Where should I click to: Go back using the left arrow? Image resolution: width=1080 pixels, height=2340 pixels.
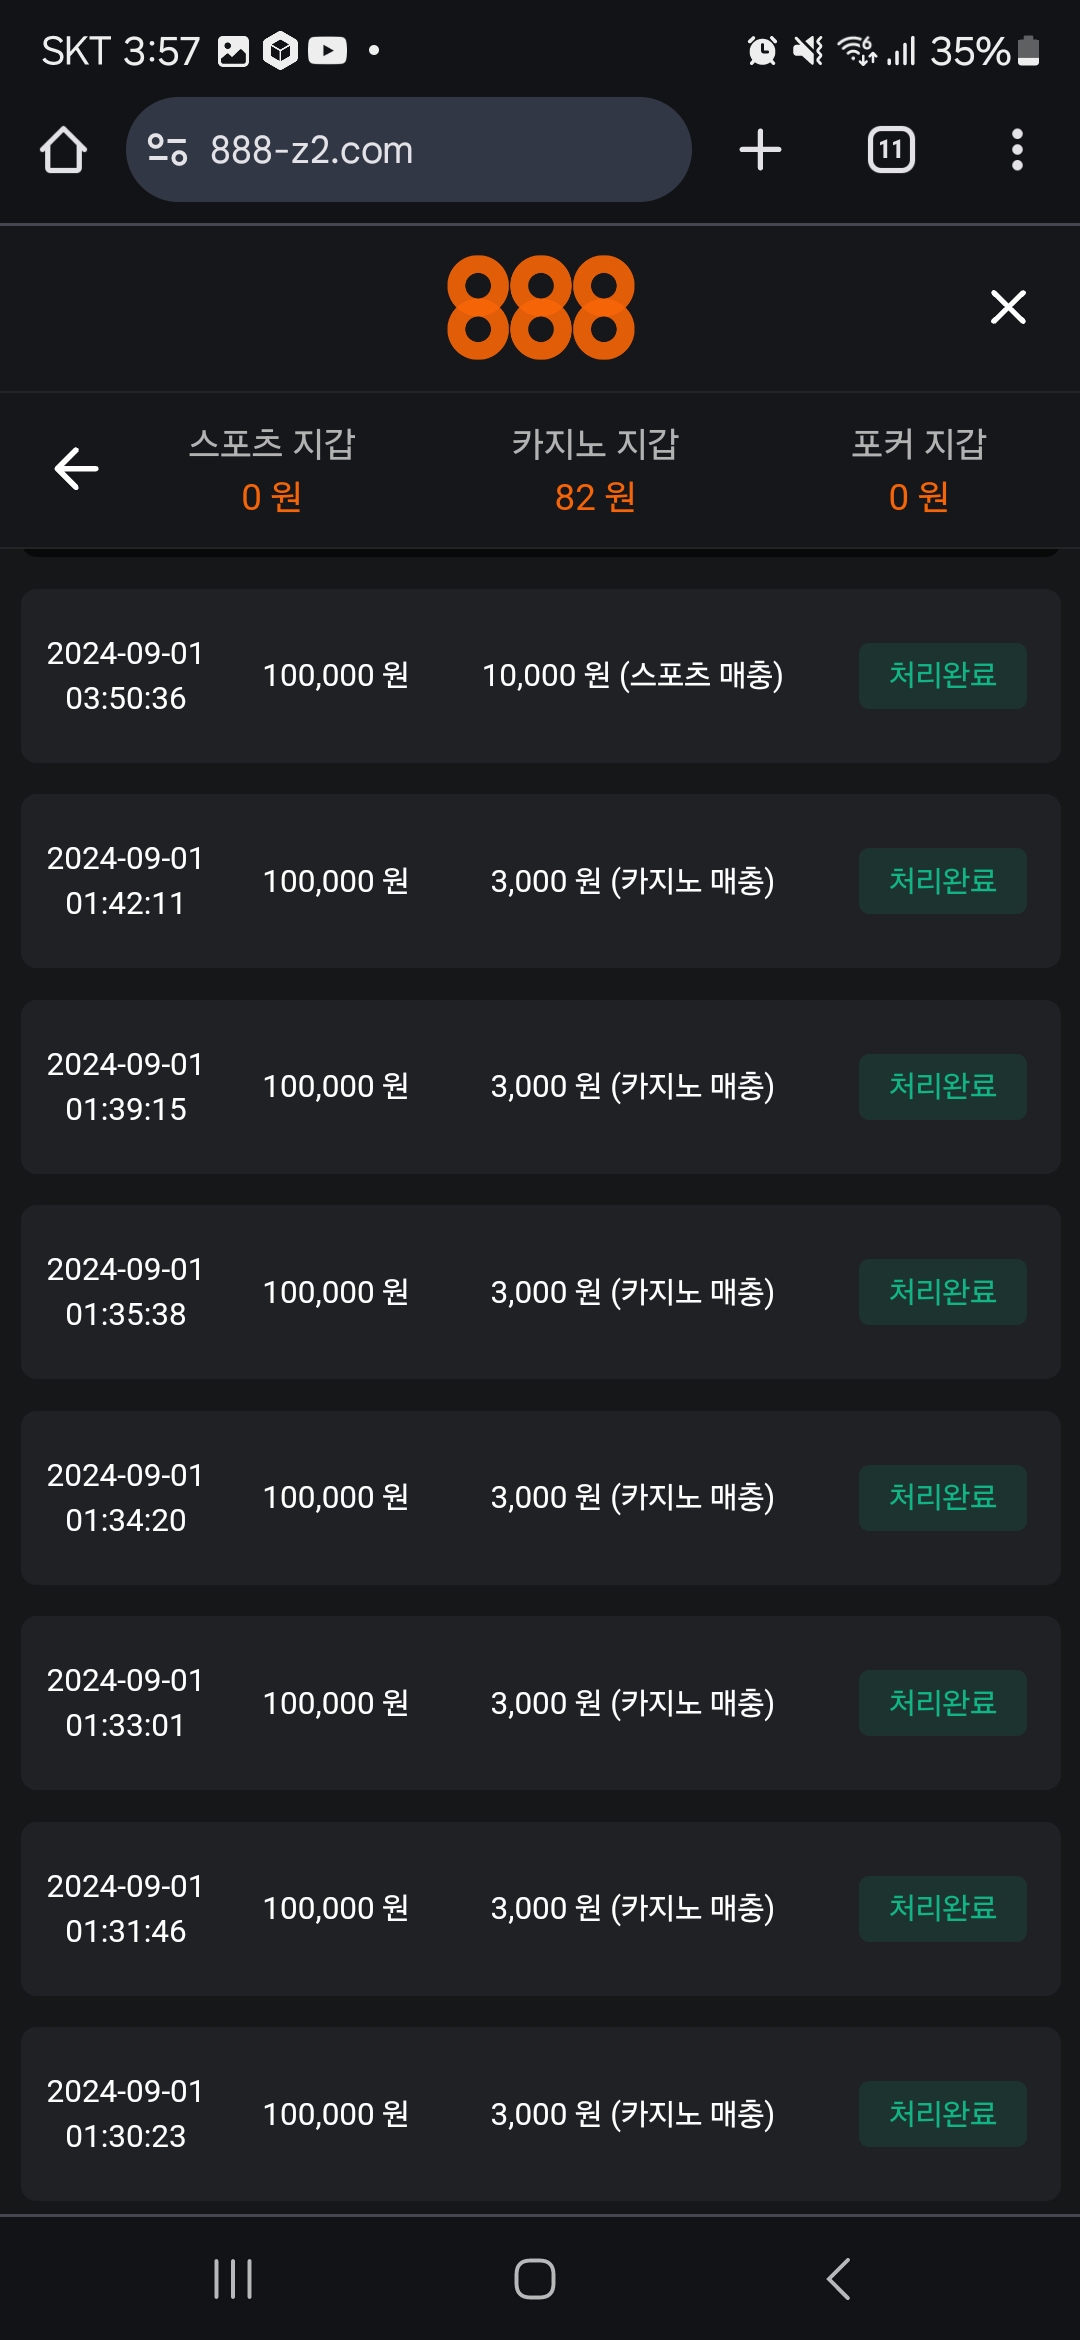(x=76, y=469)
